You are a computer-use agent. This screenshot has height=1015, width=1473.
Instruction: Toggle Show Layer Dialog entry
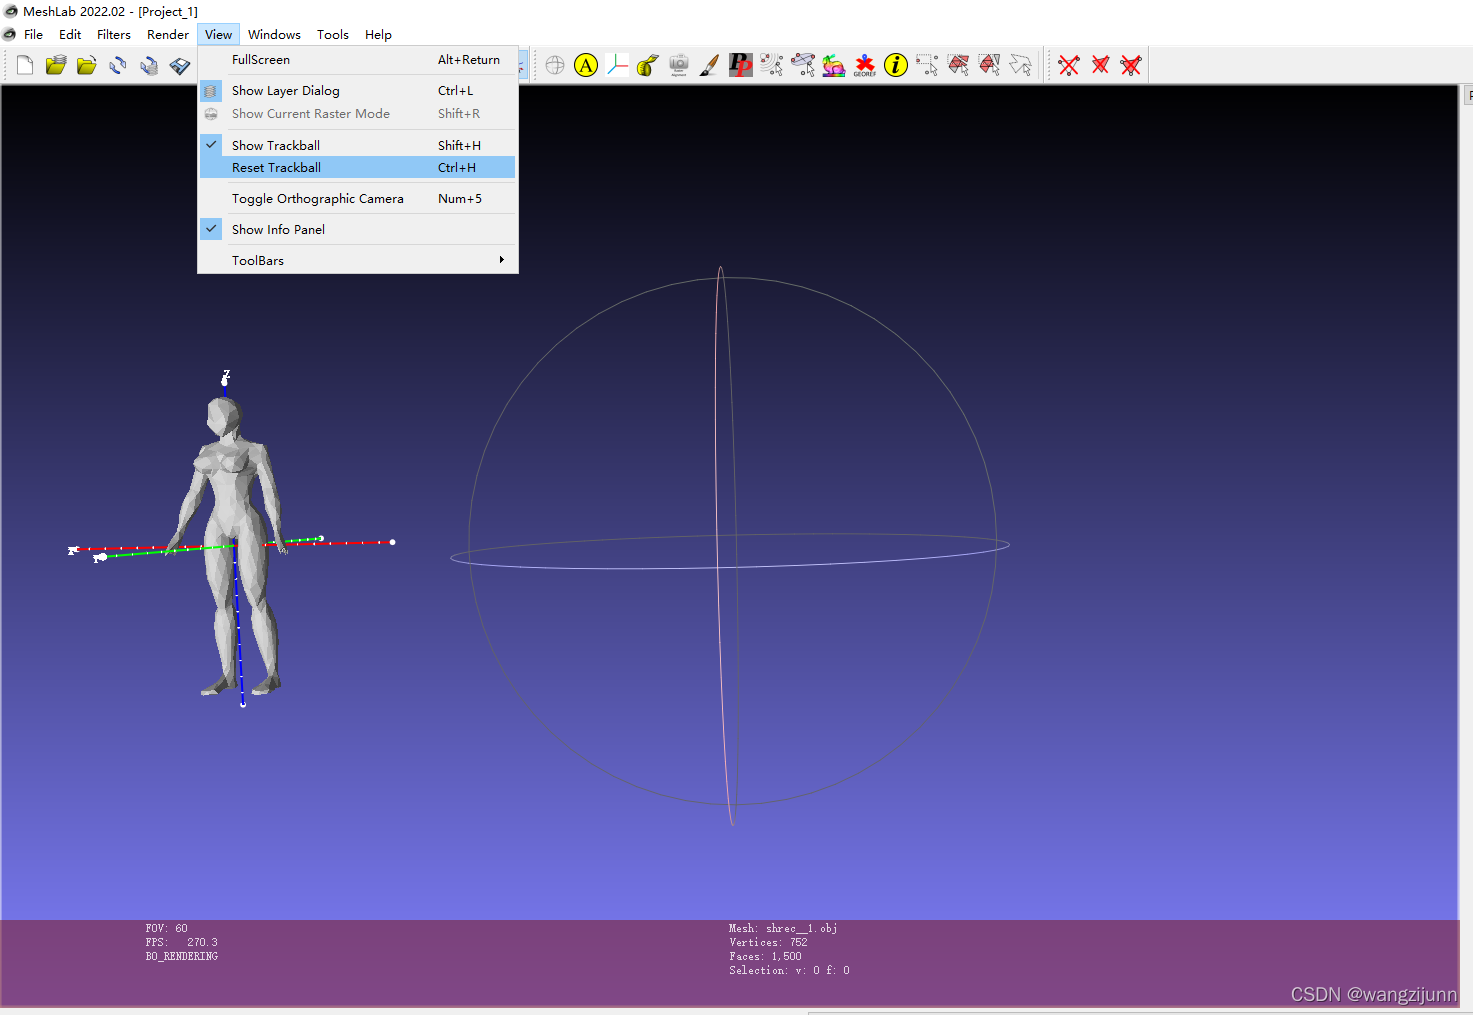[x=357, y=90]
